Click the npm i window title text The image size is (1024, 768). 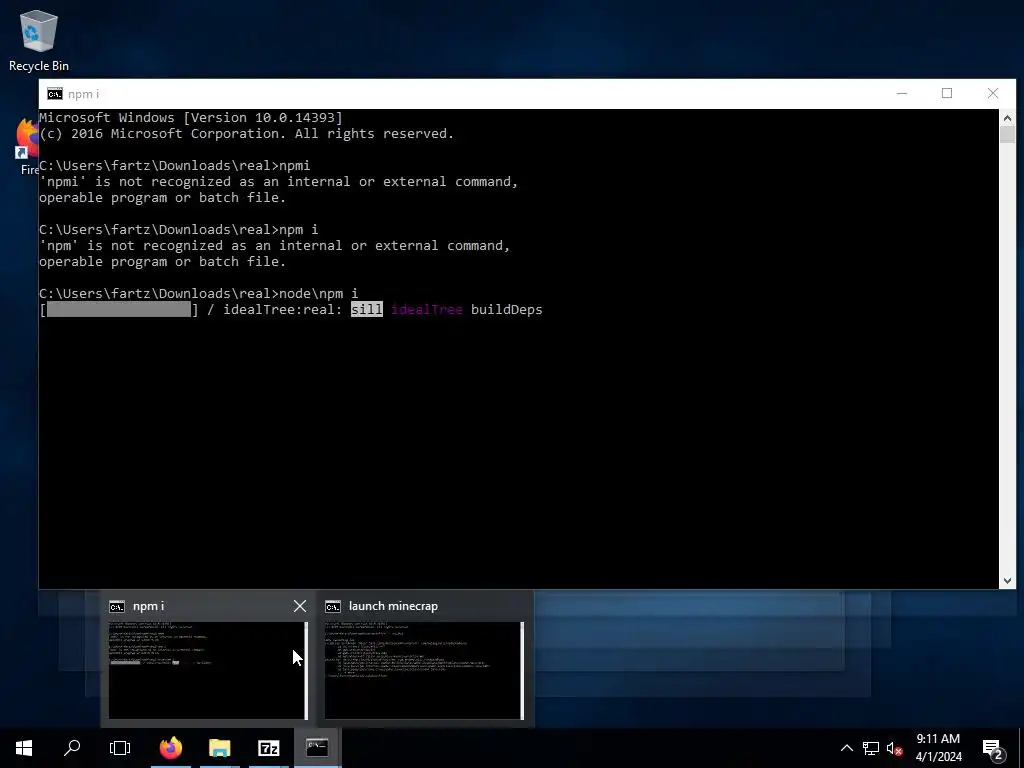coord(84,94)
